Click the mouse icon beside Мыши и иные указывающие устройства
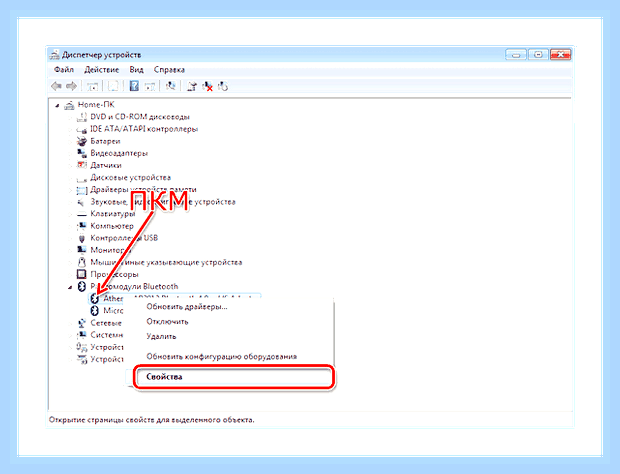 (x=82, y=262)
